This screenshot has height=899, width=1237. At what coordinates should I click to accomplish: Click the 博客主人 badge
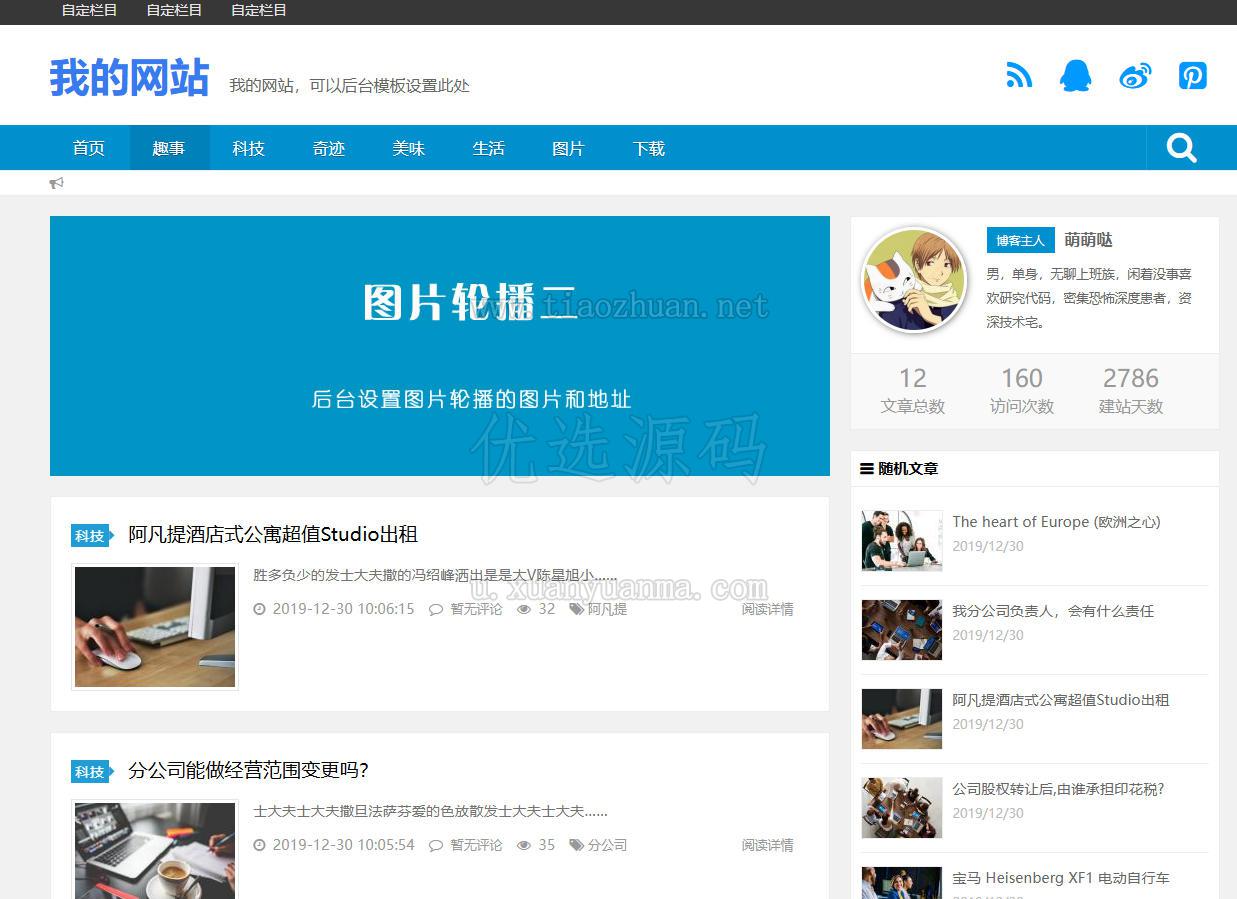(1020, 241)
